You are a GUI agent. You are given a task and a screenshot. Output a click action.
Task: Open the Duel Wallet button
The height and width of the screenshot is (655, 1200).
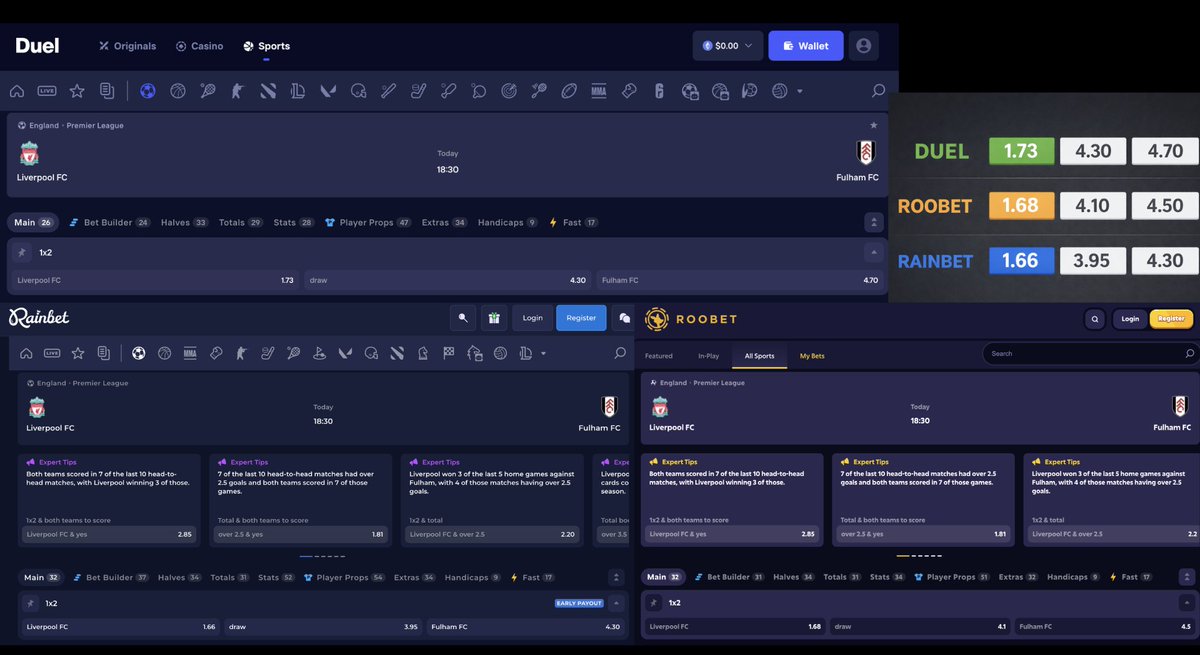[806, 46]
